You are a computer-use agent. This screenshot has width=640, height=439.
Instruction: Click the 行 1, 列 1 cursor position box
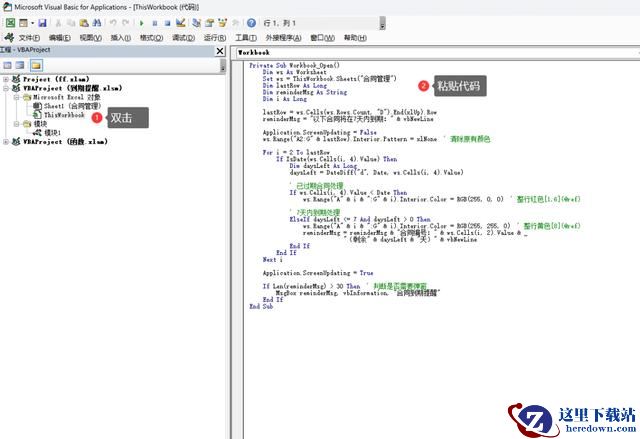tap(320, 23)
